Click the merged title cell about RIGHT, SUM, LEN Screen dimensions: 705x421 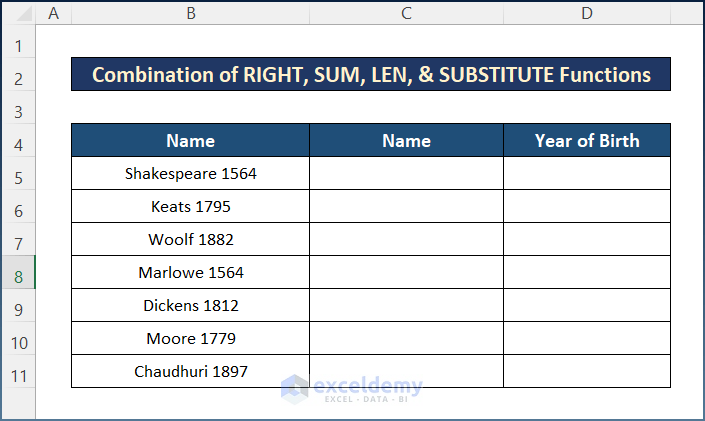pyautogui.click(x=371, y=75)
